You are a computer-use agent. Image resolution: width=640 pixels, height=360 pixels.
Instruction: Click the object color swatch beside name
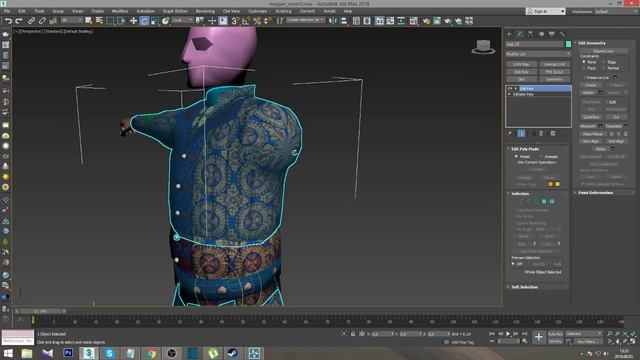click(x=568, y=44)
